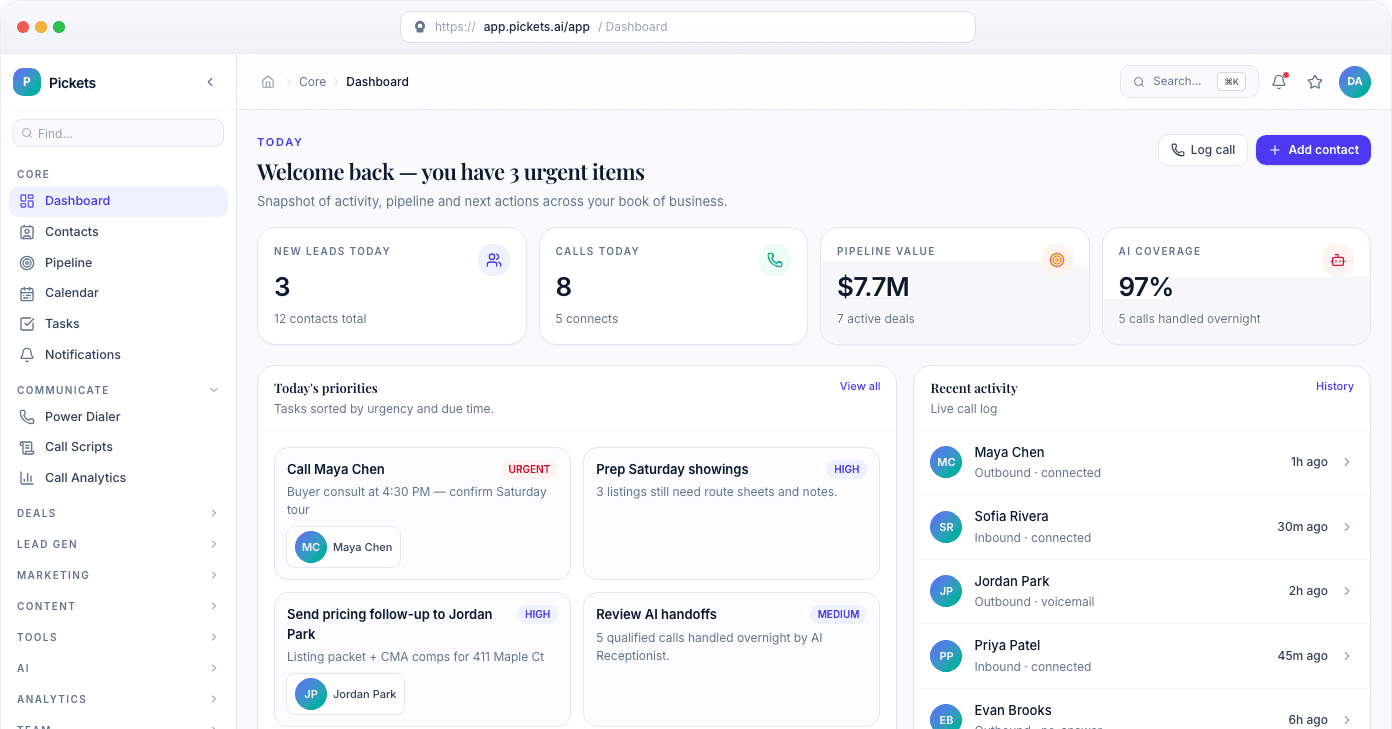Expand the Tools section

pyautogui.click(x=214, y=637)
